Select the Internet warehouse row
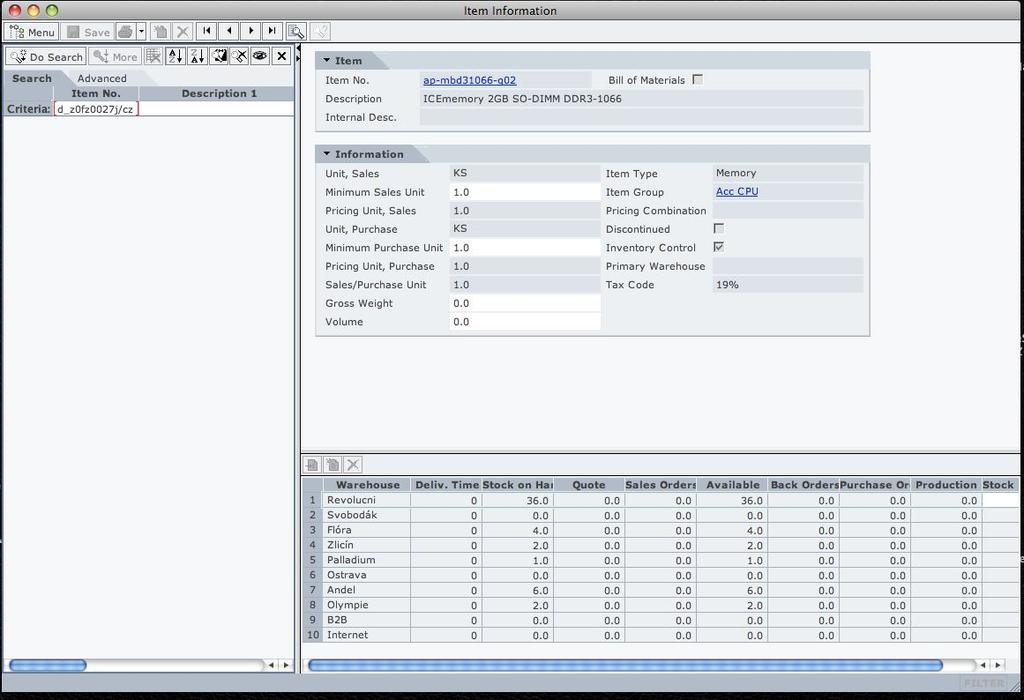The height and width of the screenshot is (700, 1024). pos(660,635)
